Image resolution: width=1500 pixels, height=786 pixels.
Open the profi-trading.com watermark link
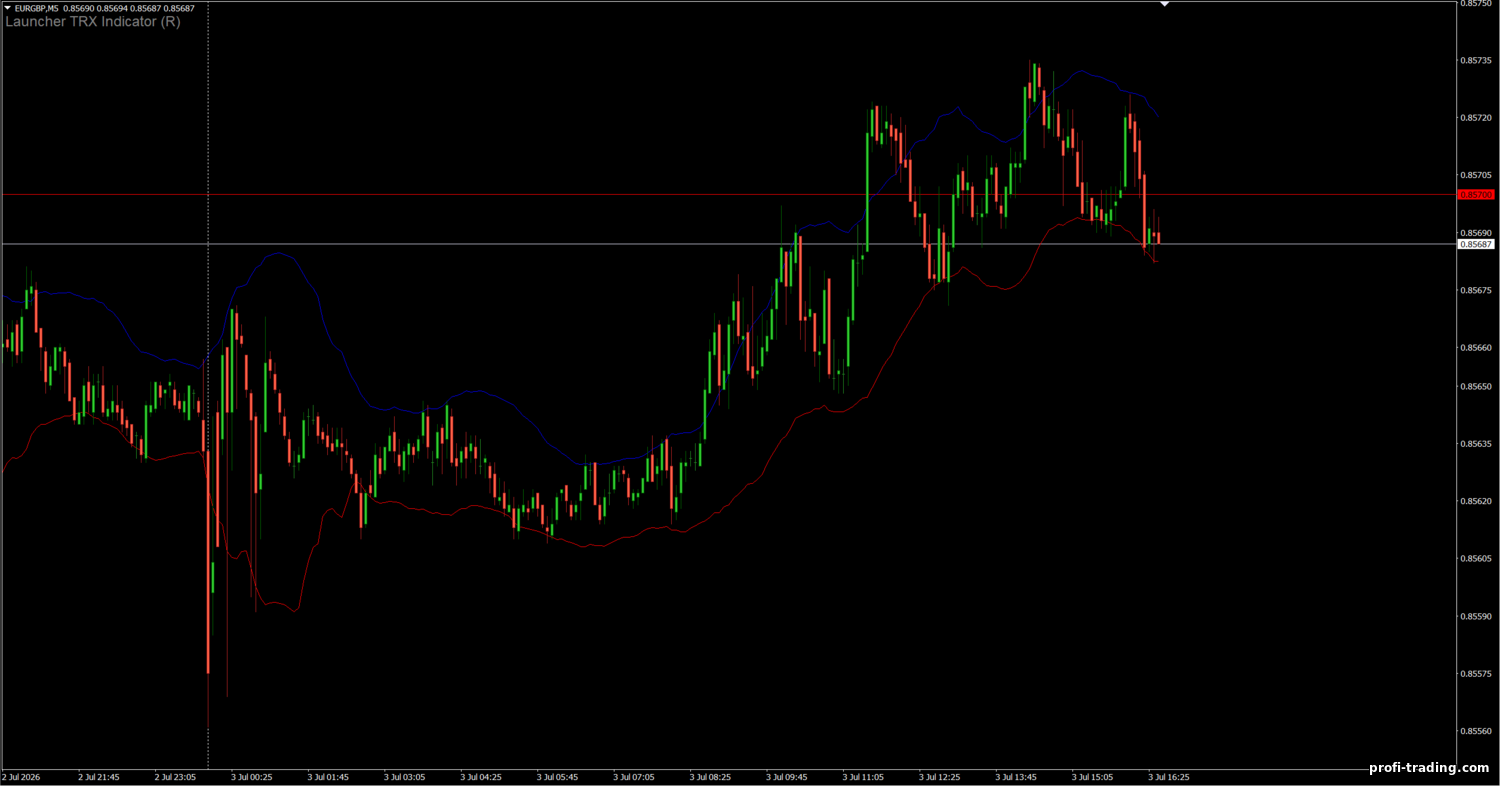pyautogui.click(x=1429, y=768)
